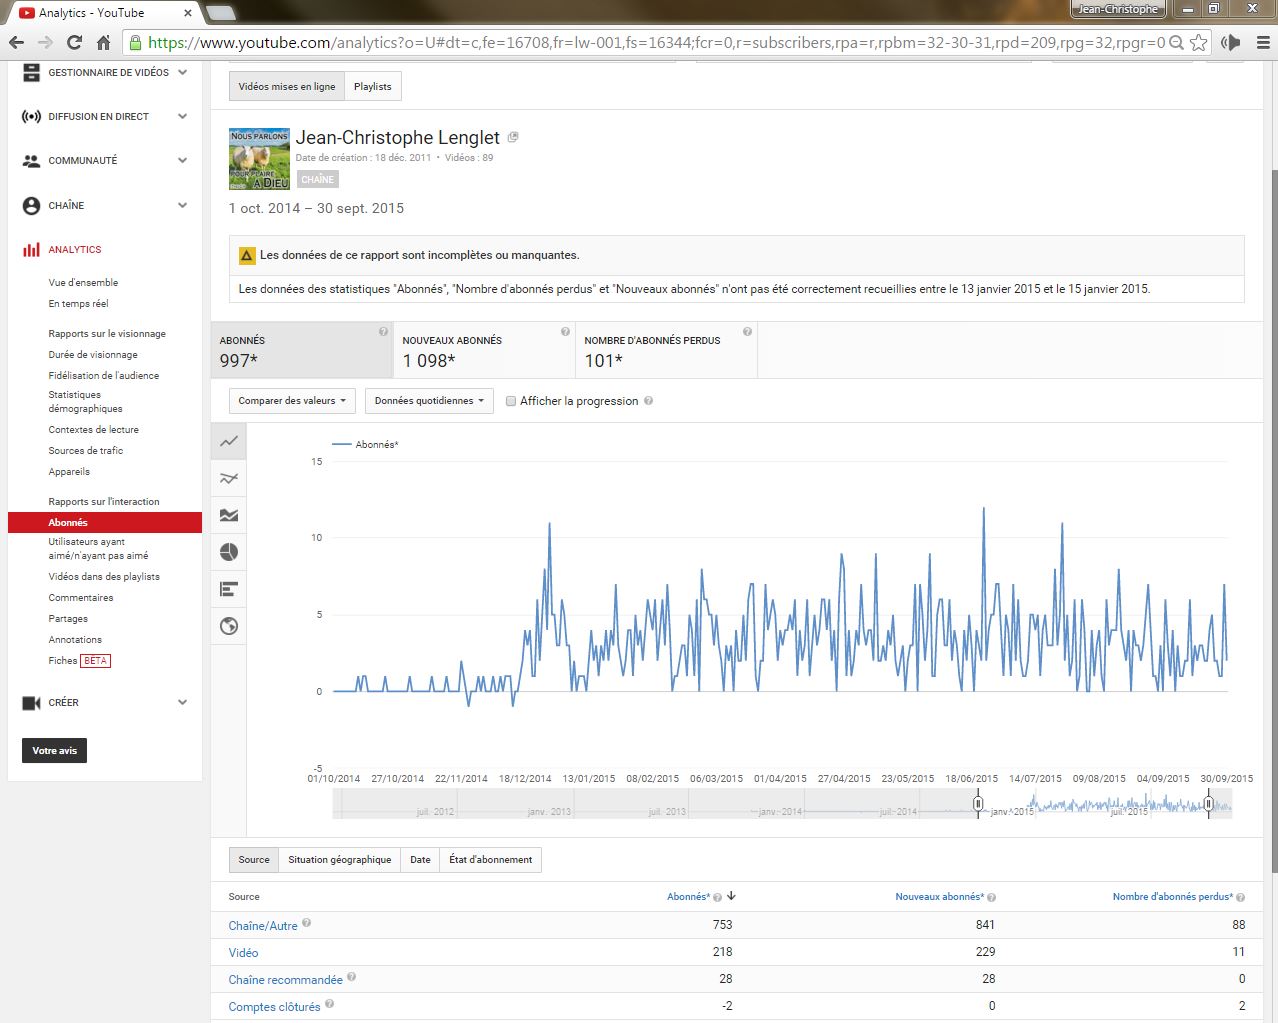This screenshot has width=1278, height=1023.
Task: Click channel thumbnail image
Action: 259,159
